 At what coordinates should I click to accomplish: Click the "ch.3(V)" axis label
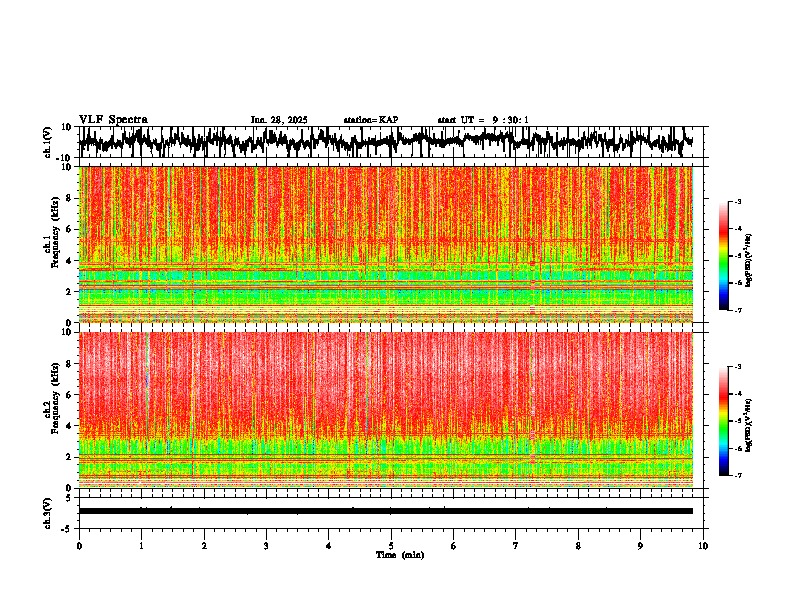click(x=48, y=513)
